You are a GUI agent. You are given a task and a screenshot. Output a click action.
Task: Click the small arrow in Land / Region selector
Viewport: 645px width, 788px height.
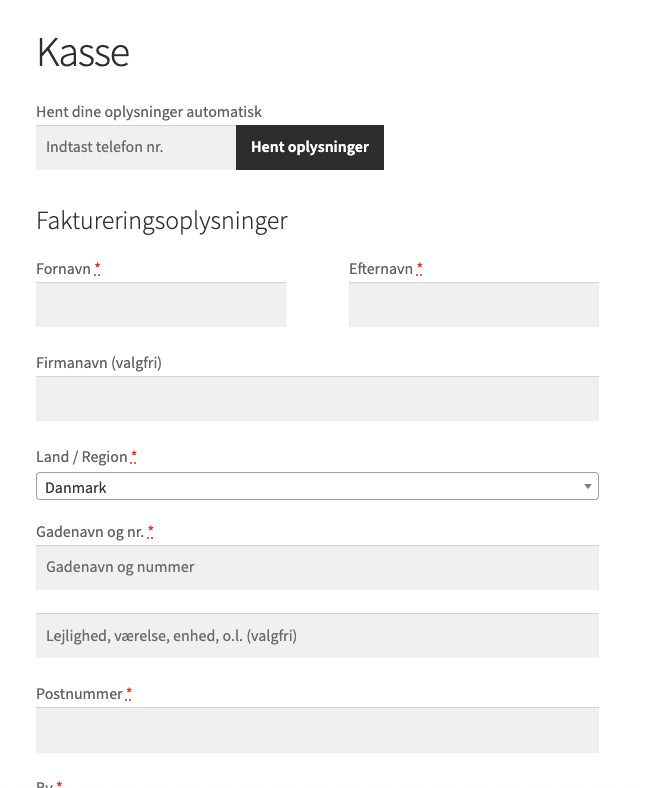[587, 486]
